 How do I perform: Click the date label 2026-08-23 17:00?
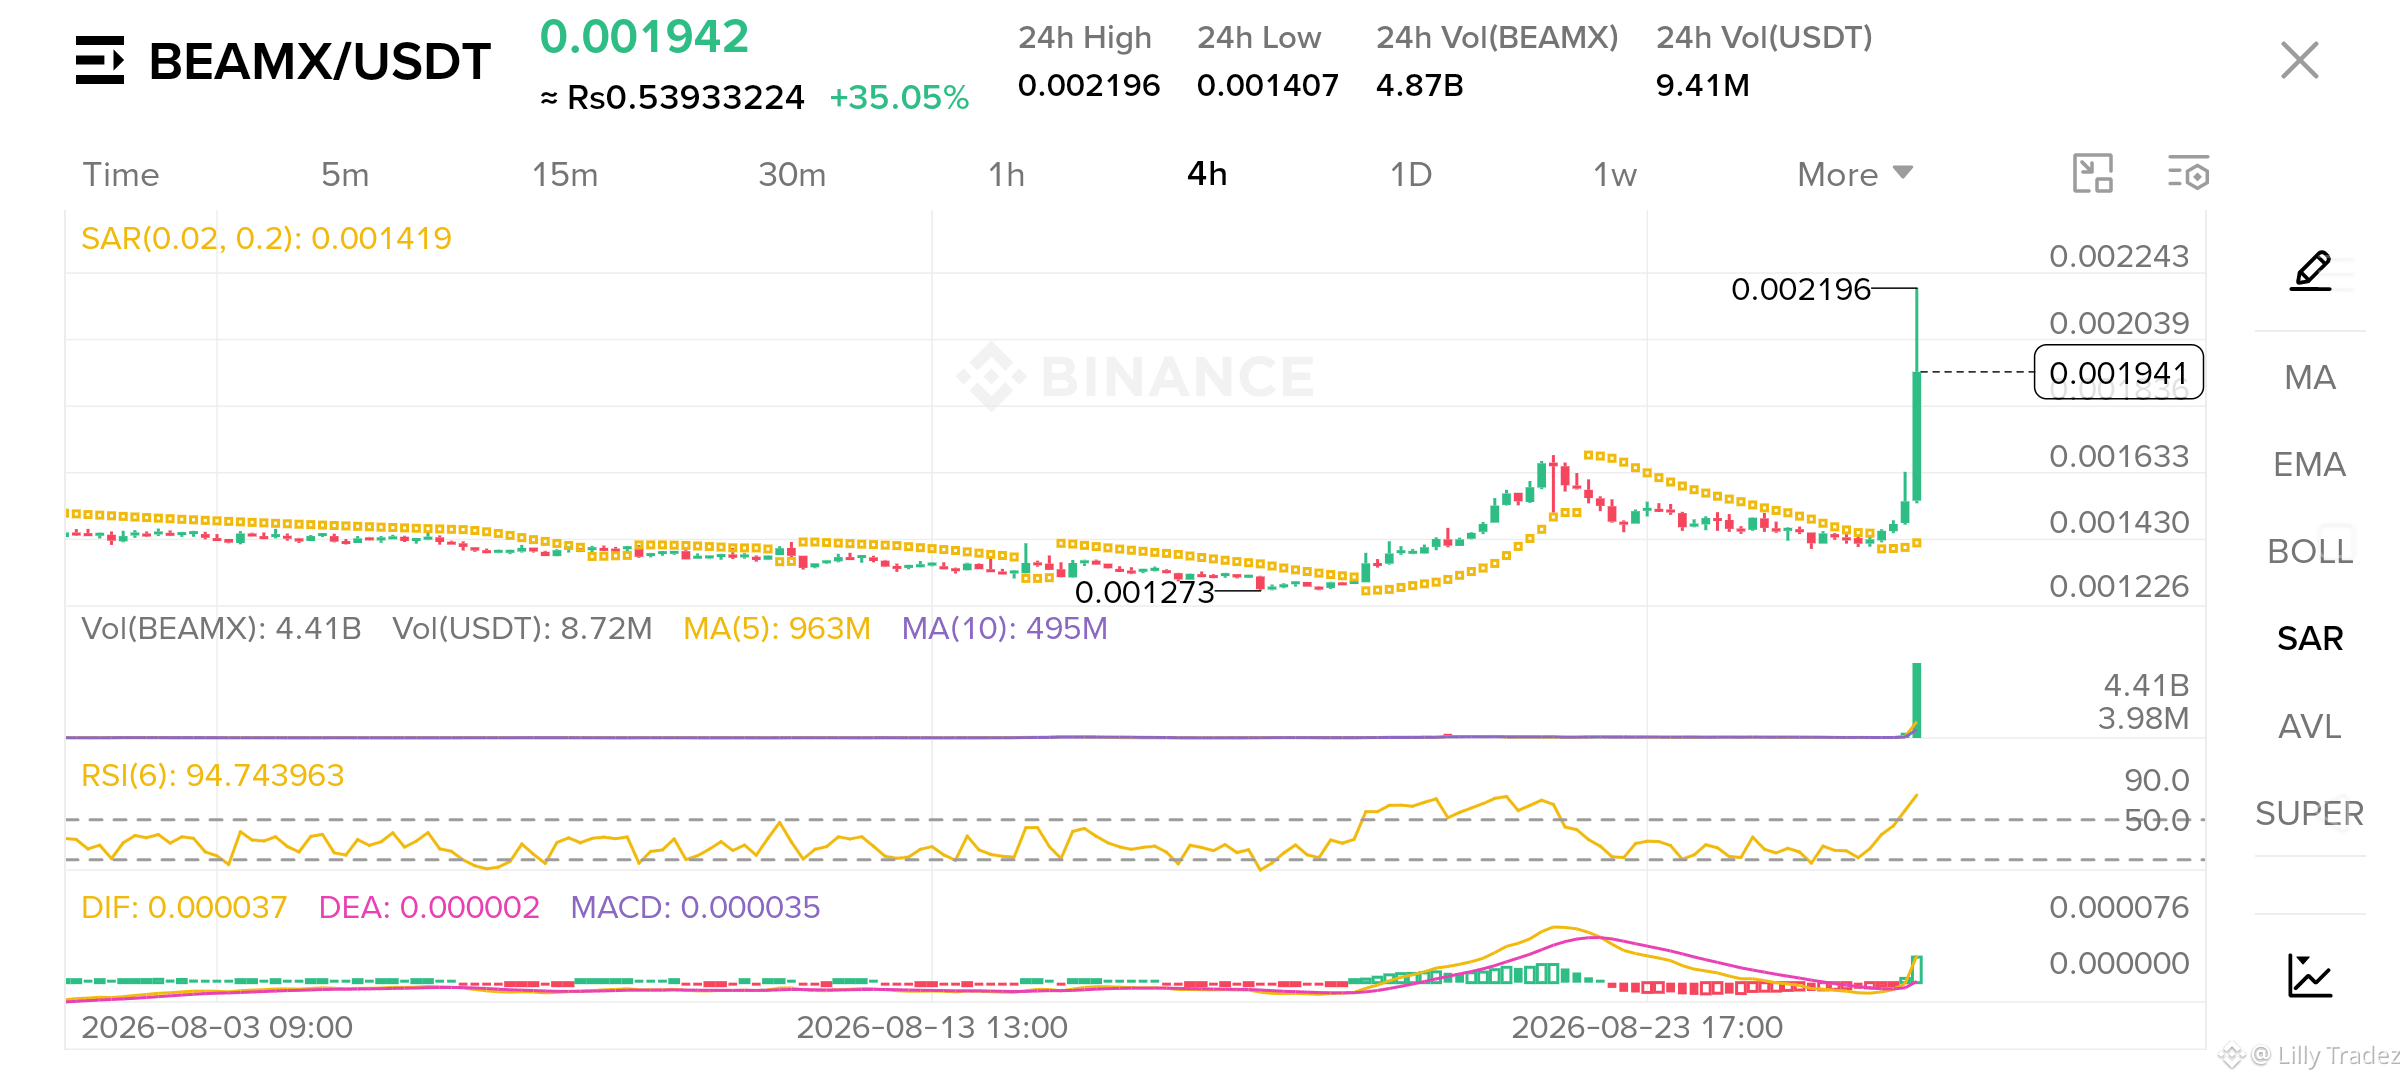pyautogui.click(x=1647, y=1027)
